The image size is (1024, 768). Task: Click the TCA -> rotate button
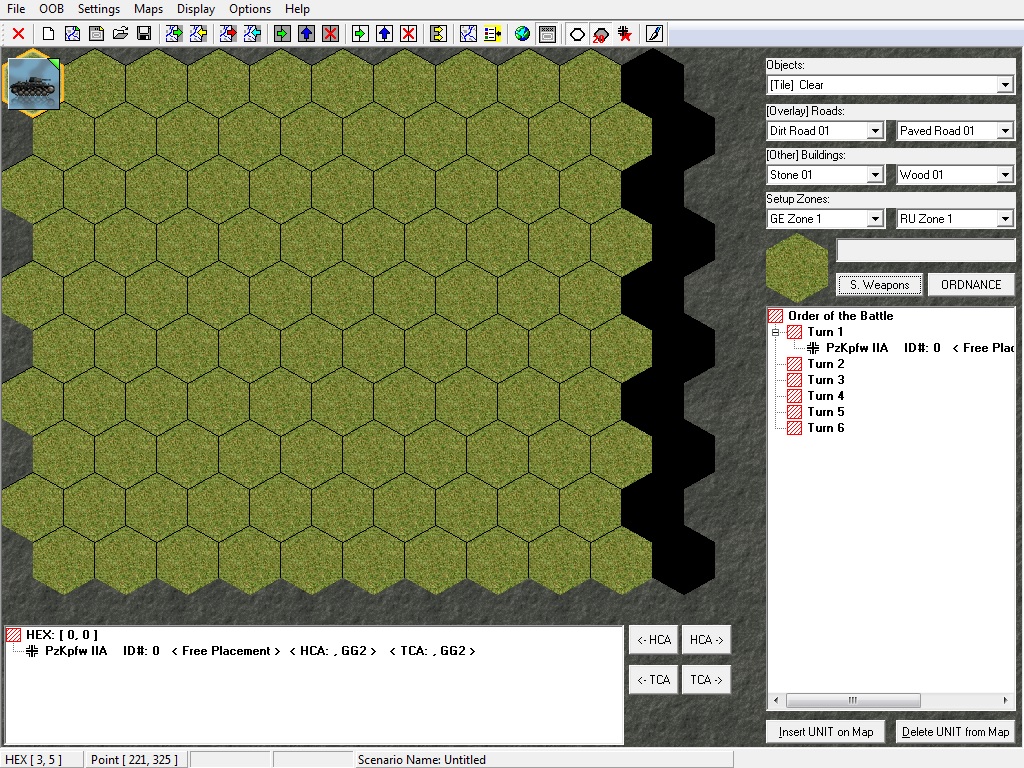click(707, 680)
